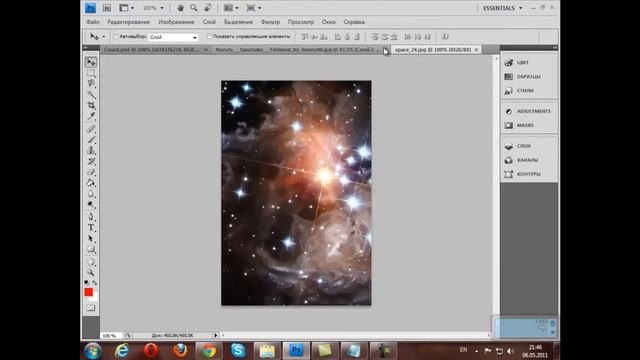Select the History Brush tool
The height and width of the screenshot is (360, 640).
point(91,162)
